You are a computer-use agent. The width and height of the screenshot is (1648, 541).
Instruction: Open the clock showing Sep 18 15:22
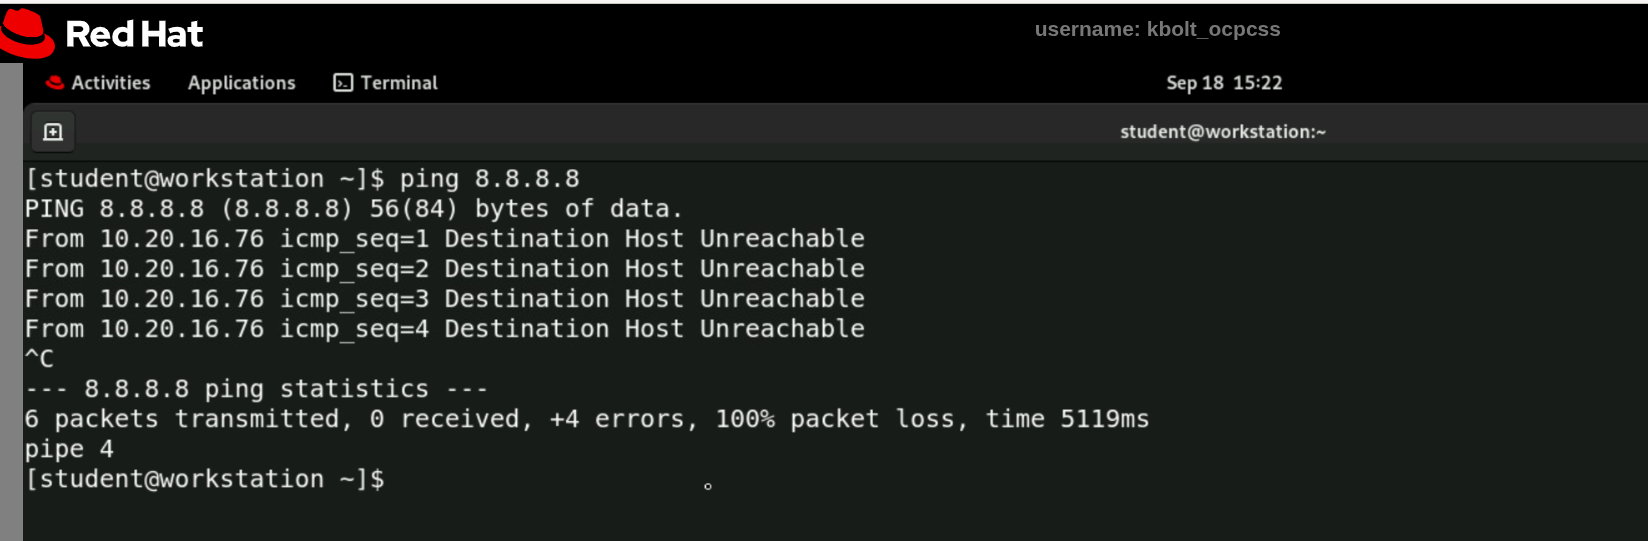[1223, 83]
